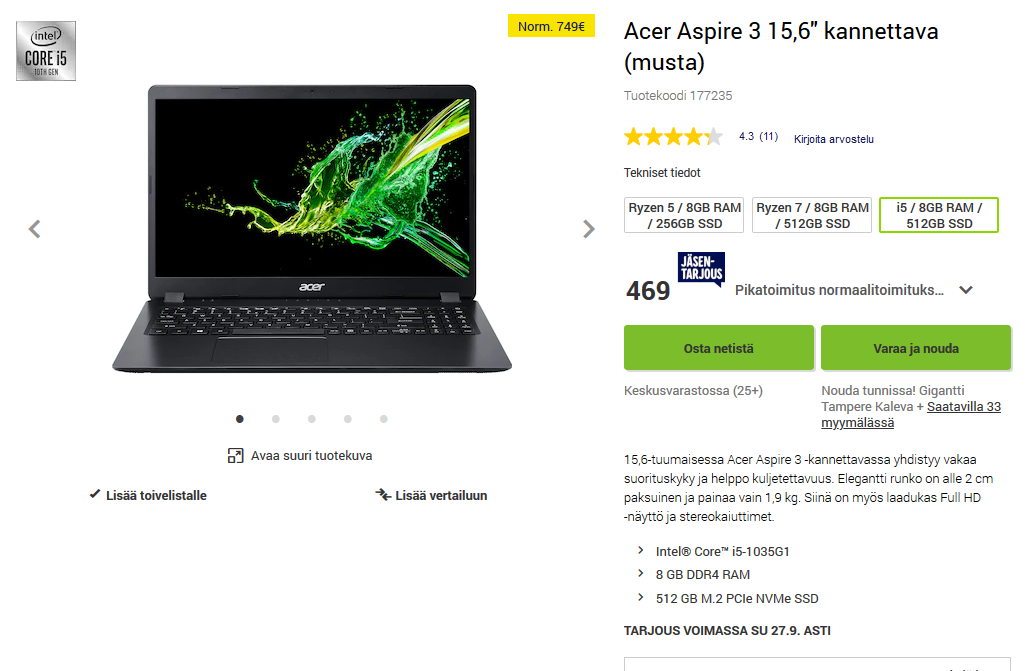The image size is (1030, 671).
Task: Expand the Pikatoimitus delivery options dropdown
Action: coord(966,290)
